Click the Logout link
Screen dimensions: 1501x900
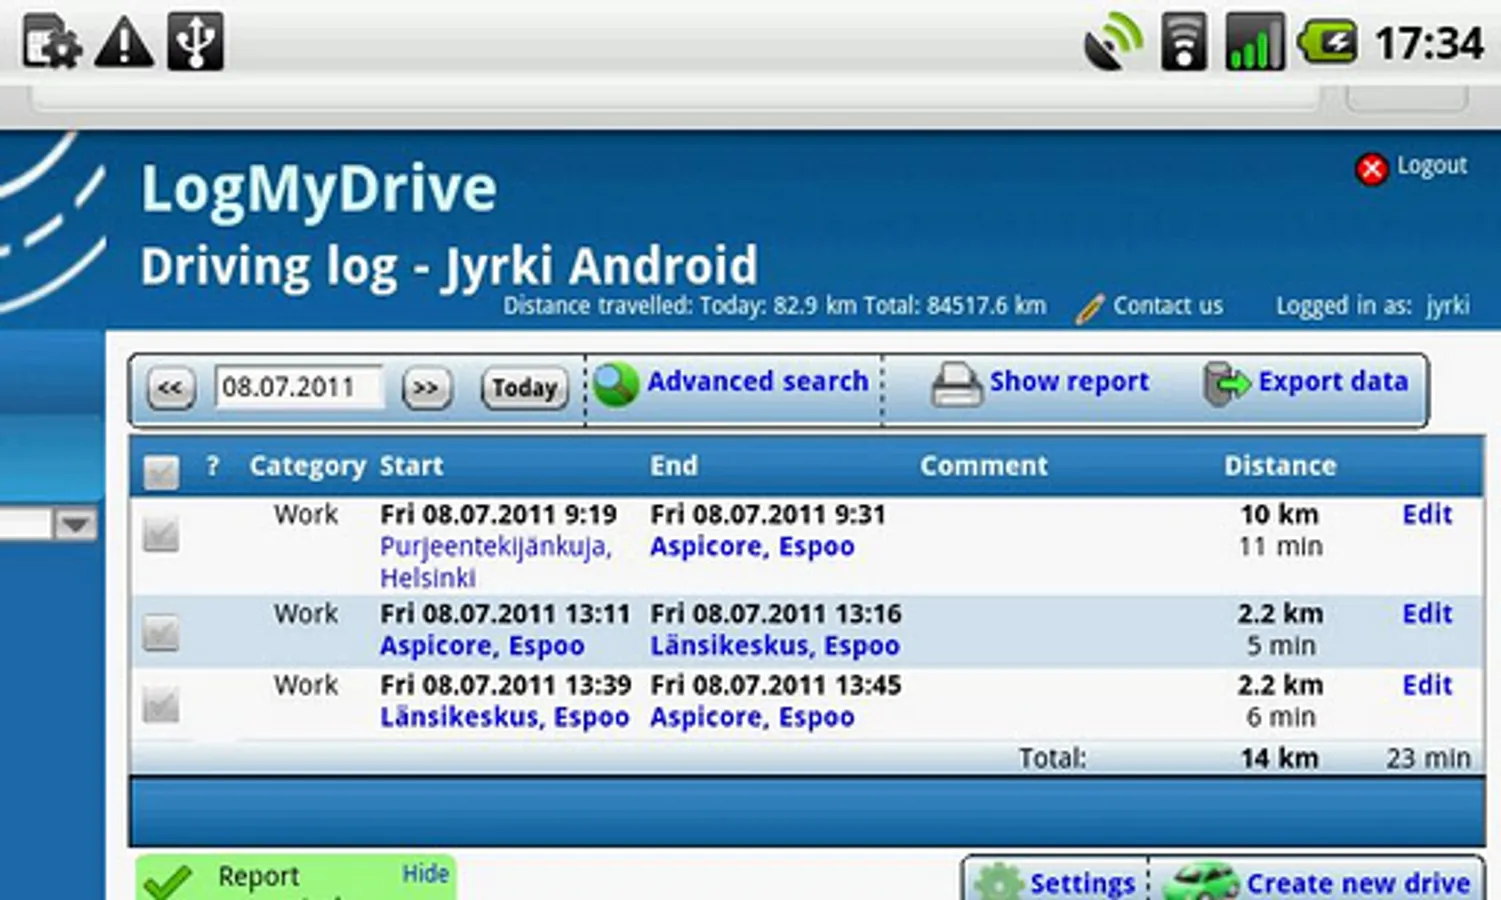pyautogui.click(x=1432, y=165)
